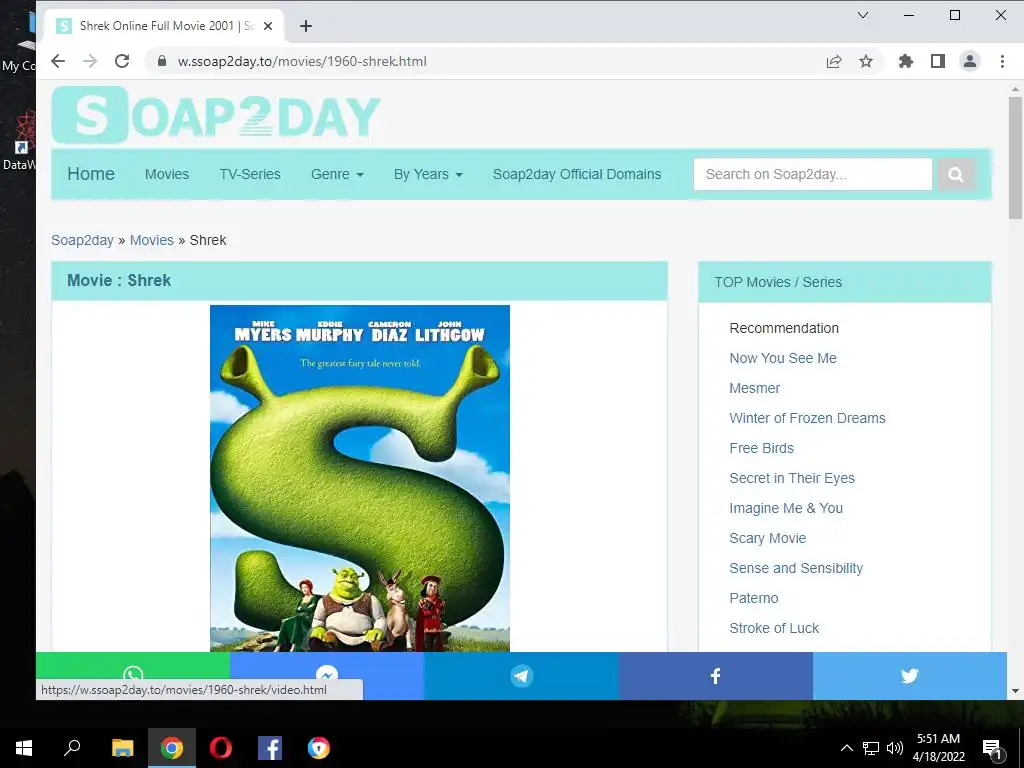Viewport: 1024px width, 768px height.
Task: Open the Free Birds link
Action: coord(761,448)
